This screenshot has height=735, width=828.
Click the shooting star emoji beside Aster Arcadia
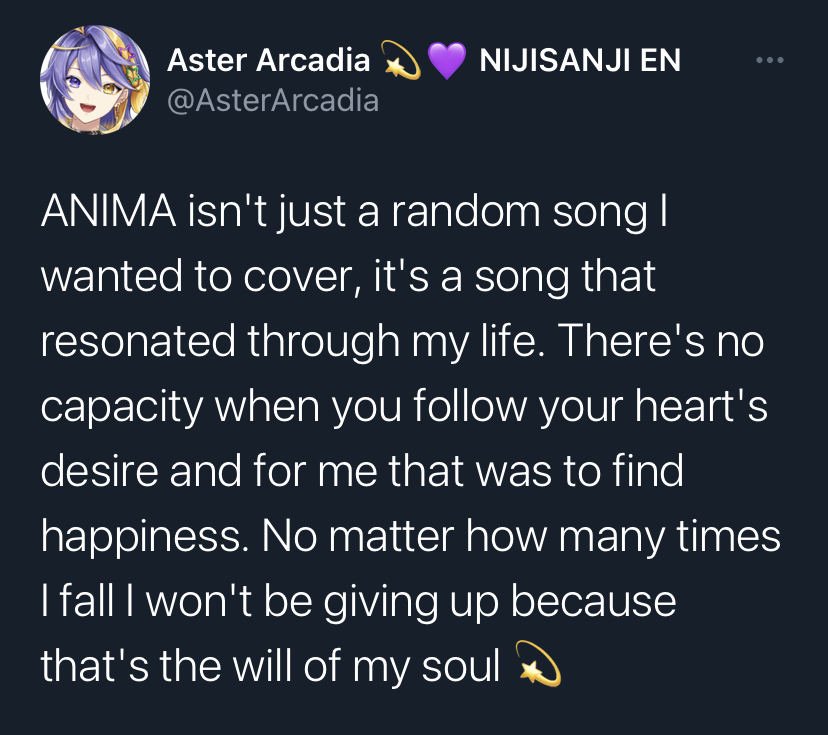[401, 60]
